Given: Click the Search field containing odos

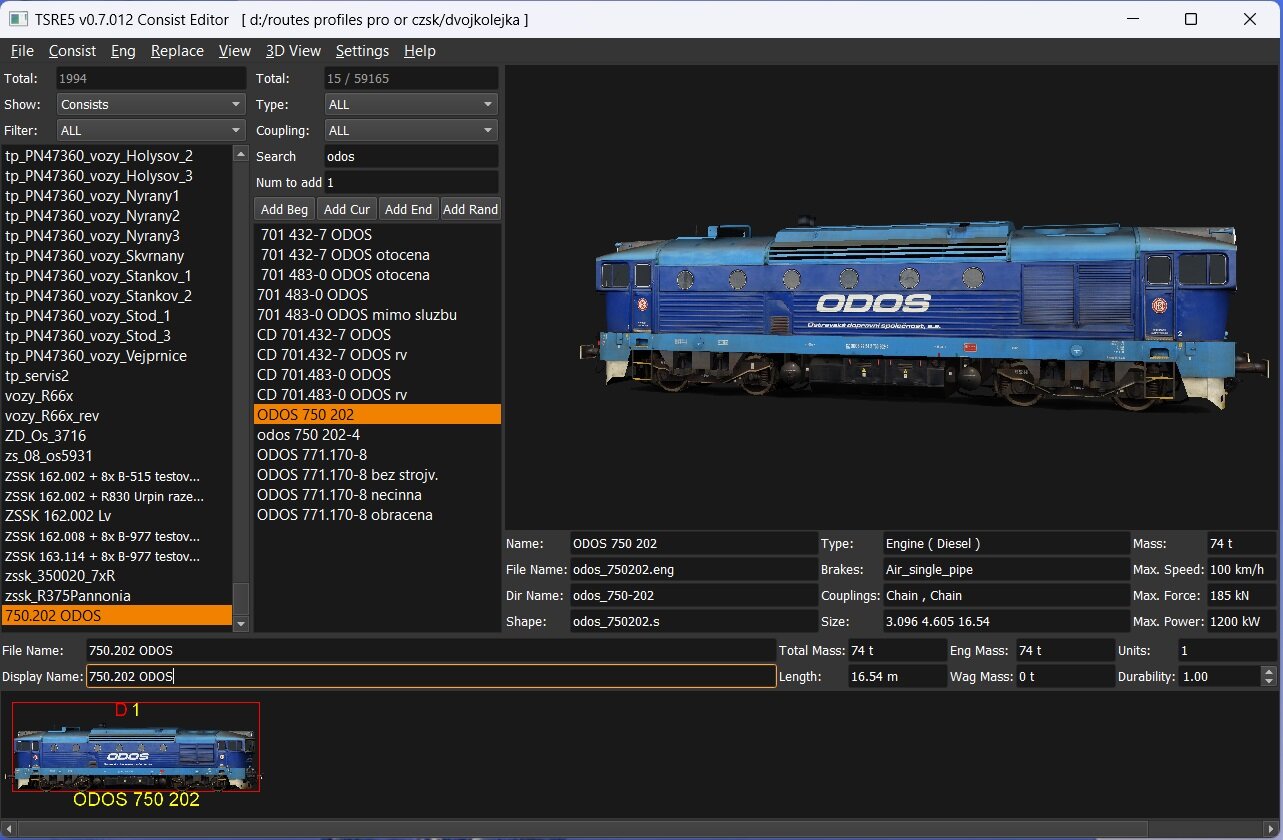Looking at the screenshot, I should (411, 156).
